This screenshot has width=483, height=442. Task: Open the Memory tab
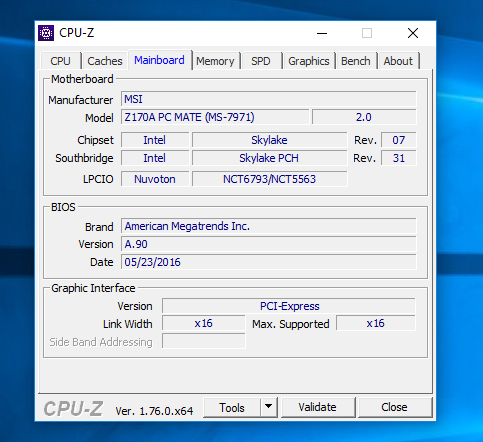[215, 61]
